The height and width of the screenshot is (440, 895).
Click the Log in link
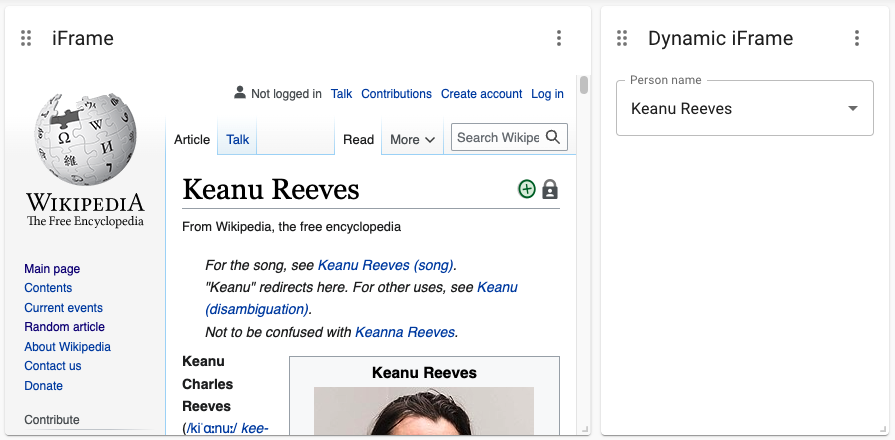[547, 94]
